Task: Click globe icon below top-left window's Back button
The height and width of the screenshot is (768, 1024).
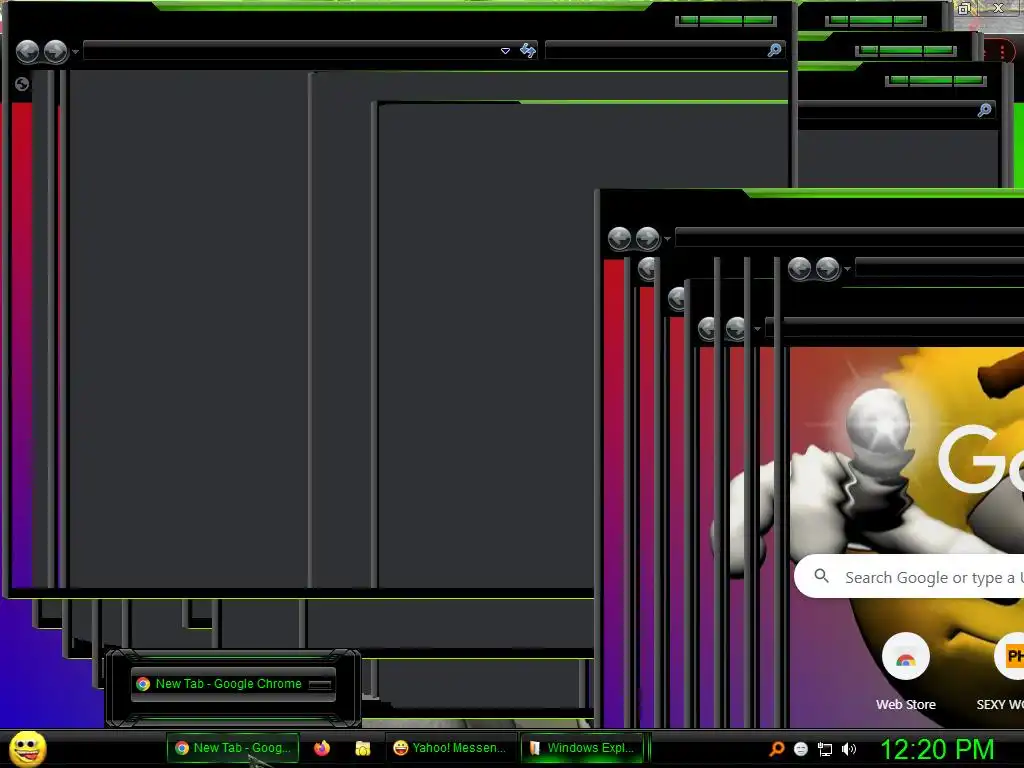Action: [22, 84]
